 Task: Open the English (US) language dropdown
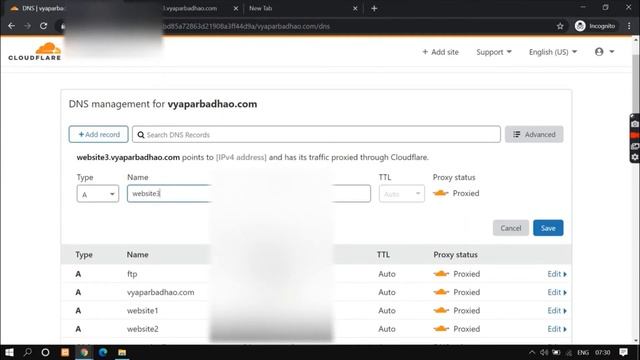(x=553, y=52)
